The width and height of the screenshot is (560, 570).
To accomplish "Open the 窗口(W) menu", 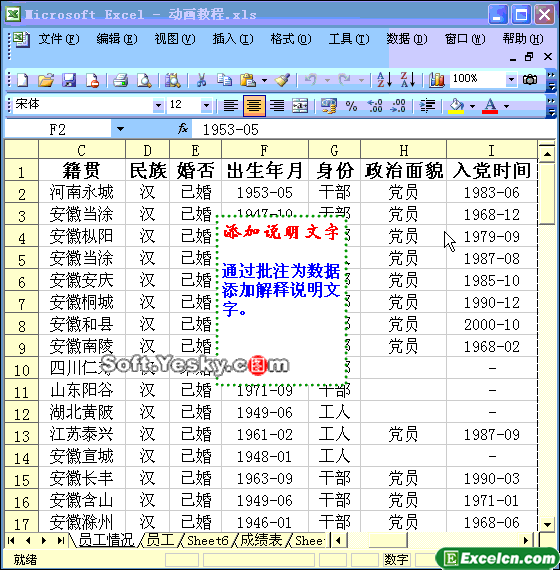I will [465, 39].
